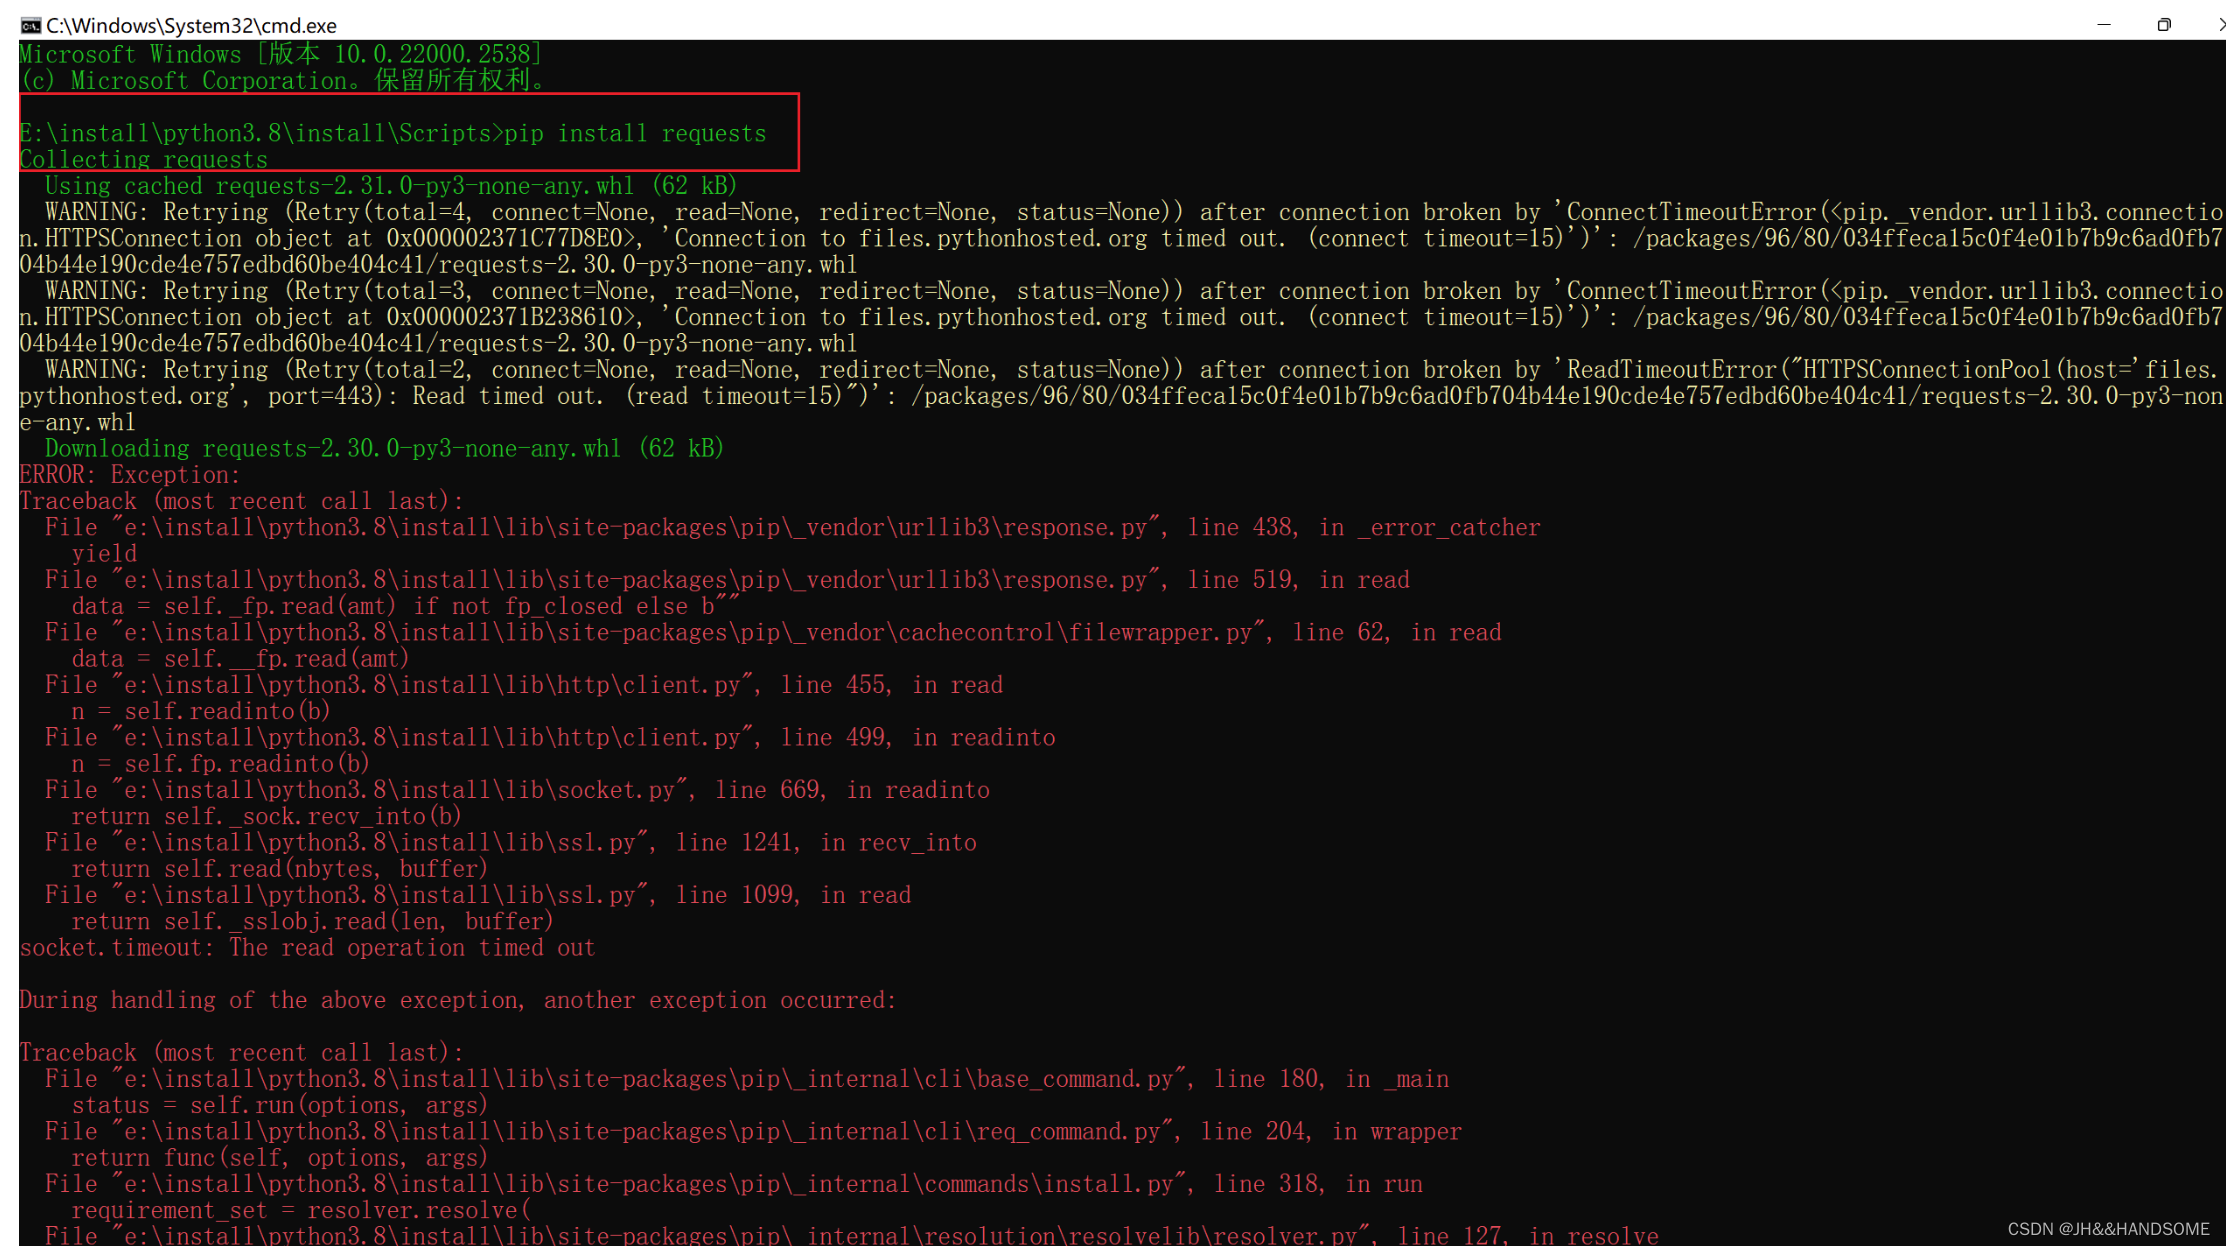Click the install.py line 318 in run entry
2226x1246 pixels.
pos(734,1184)
